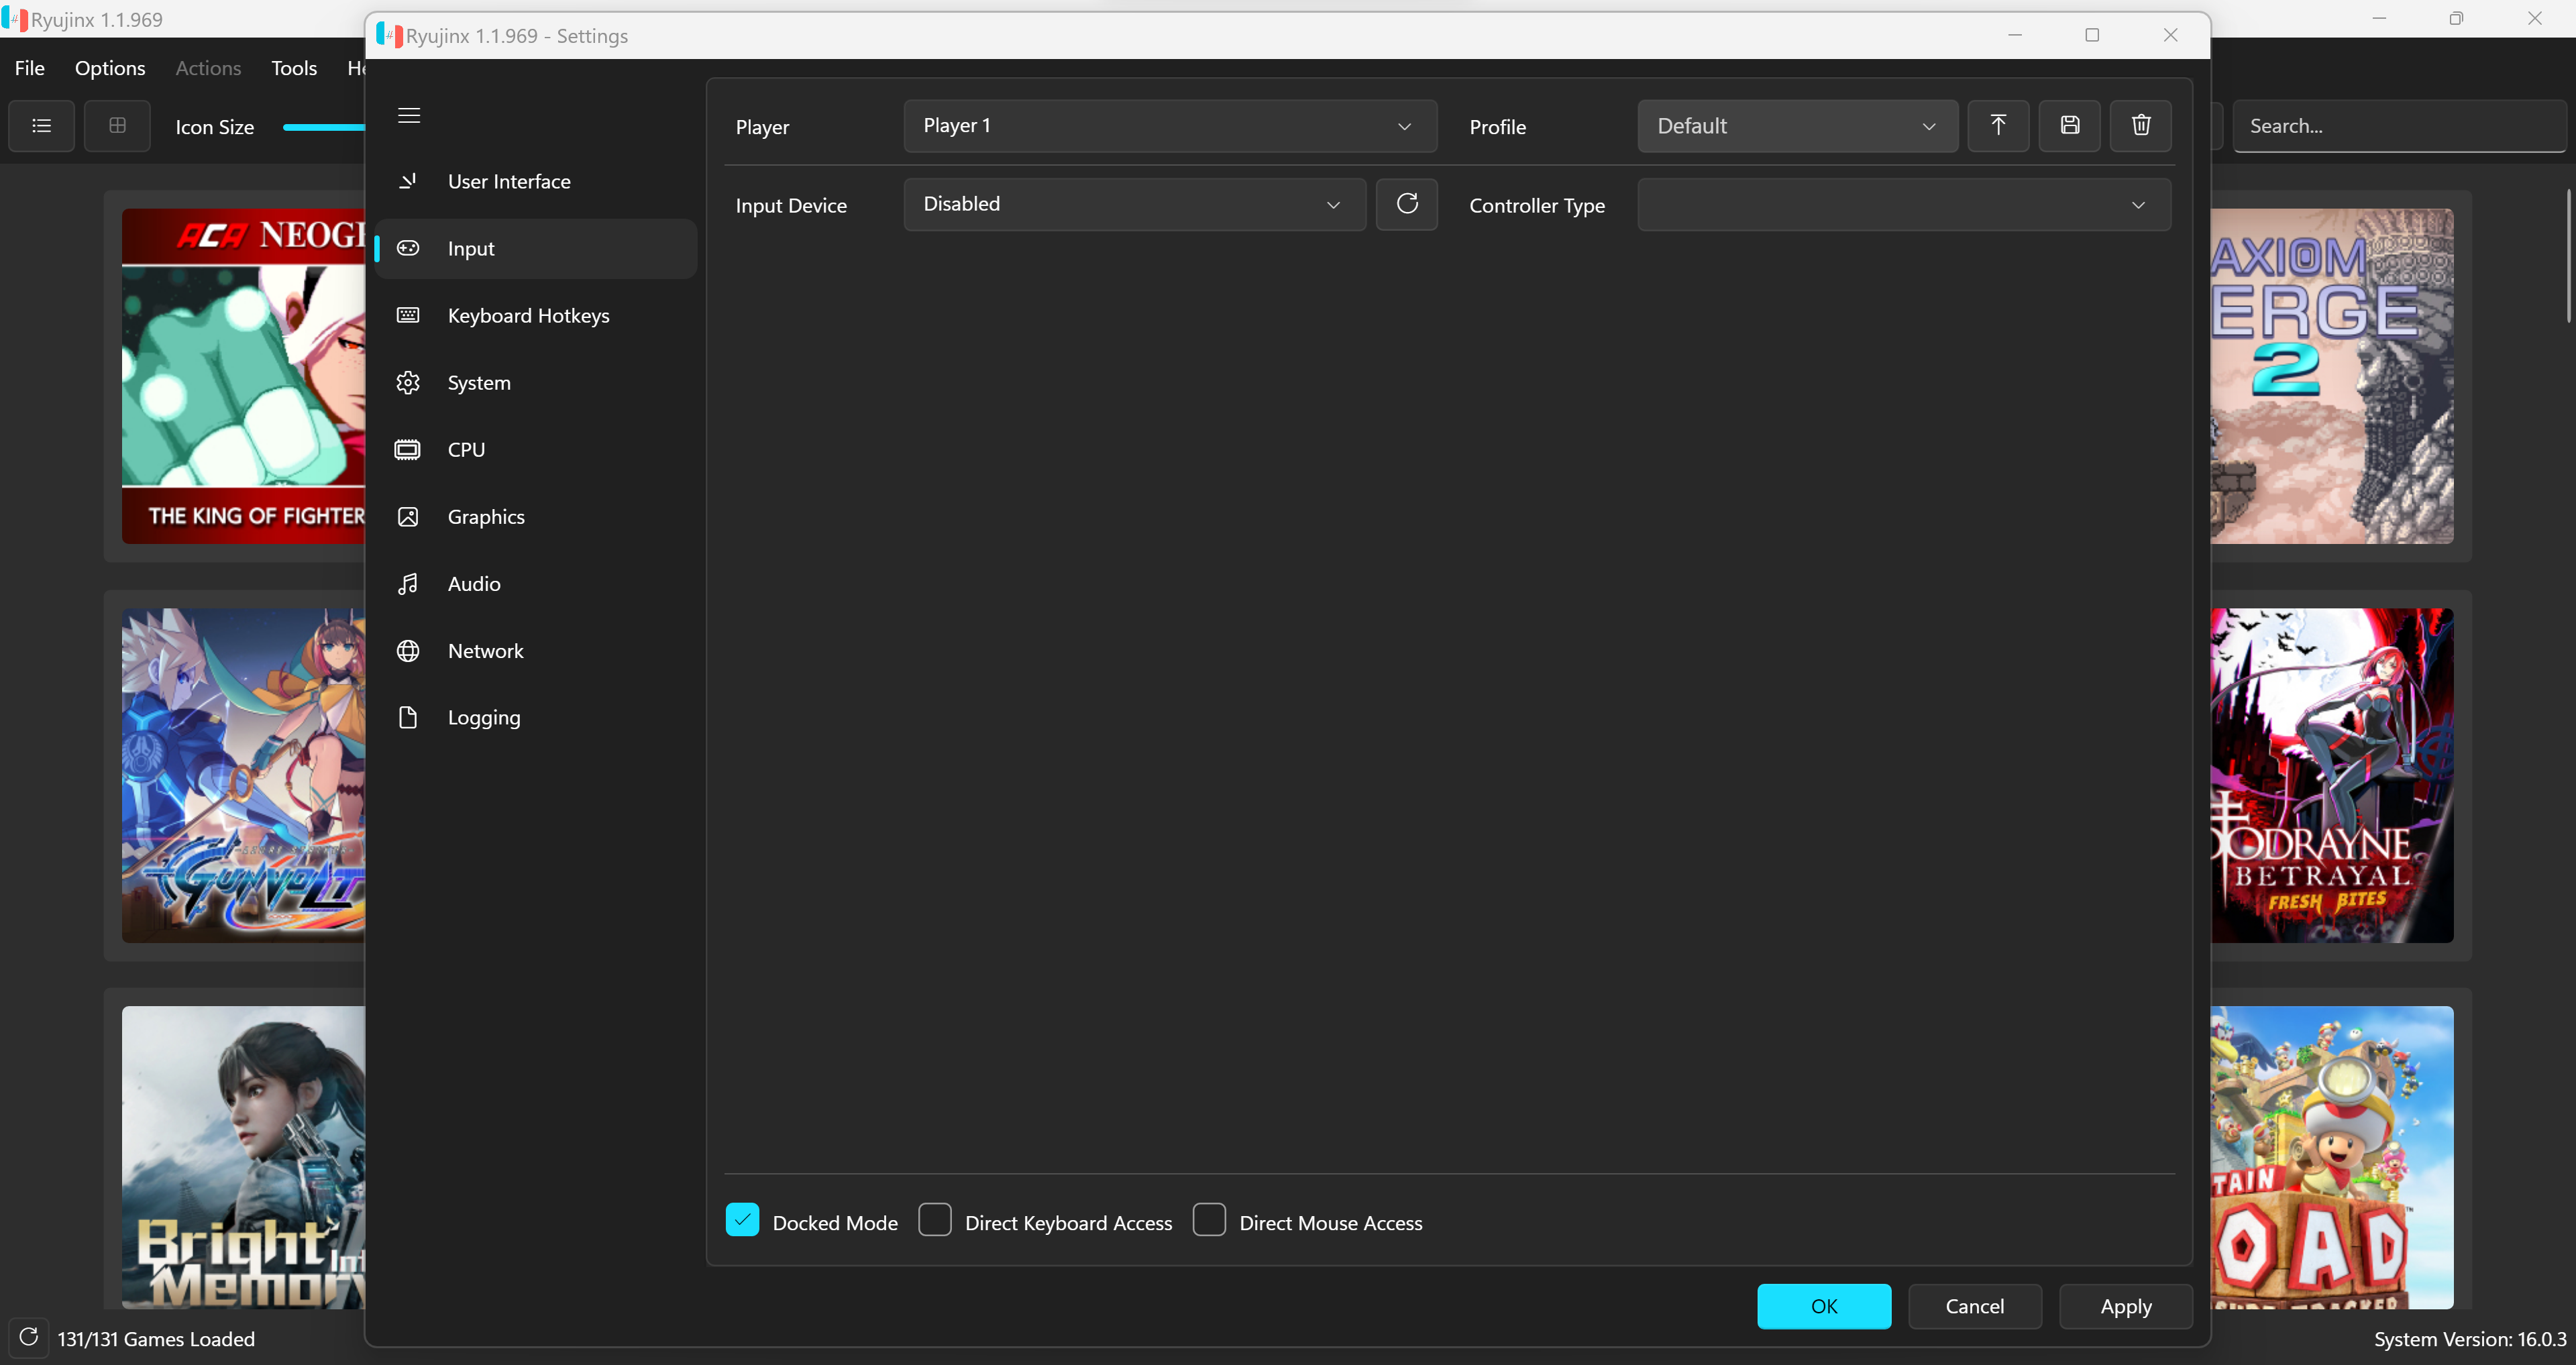Switch to list view in toolbar
Viewport: 2576px width, 1365px height.
tap(41, 126)
